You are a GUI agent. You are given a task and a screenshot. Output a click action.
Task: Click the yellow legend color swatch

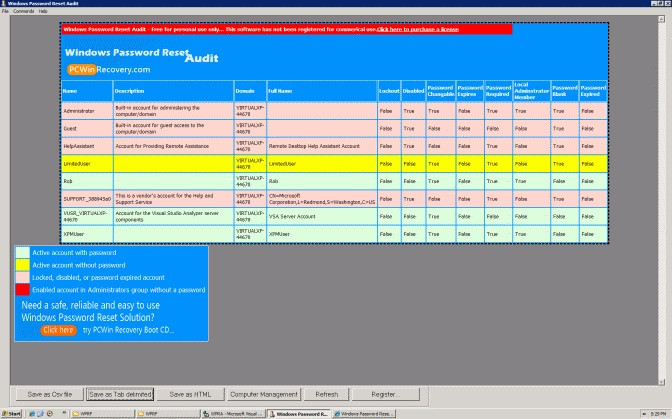[24, 265]
